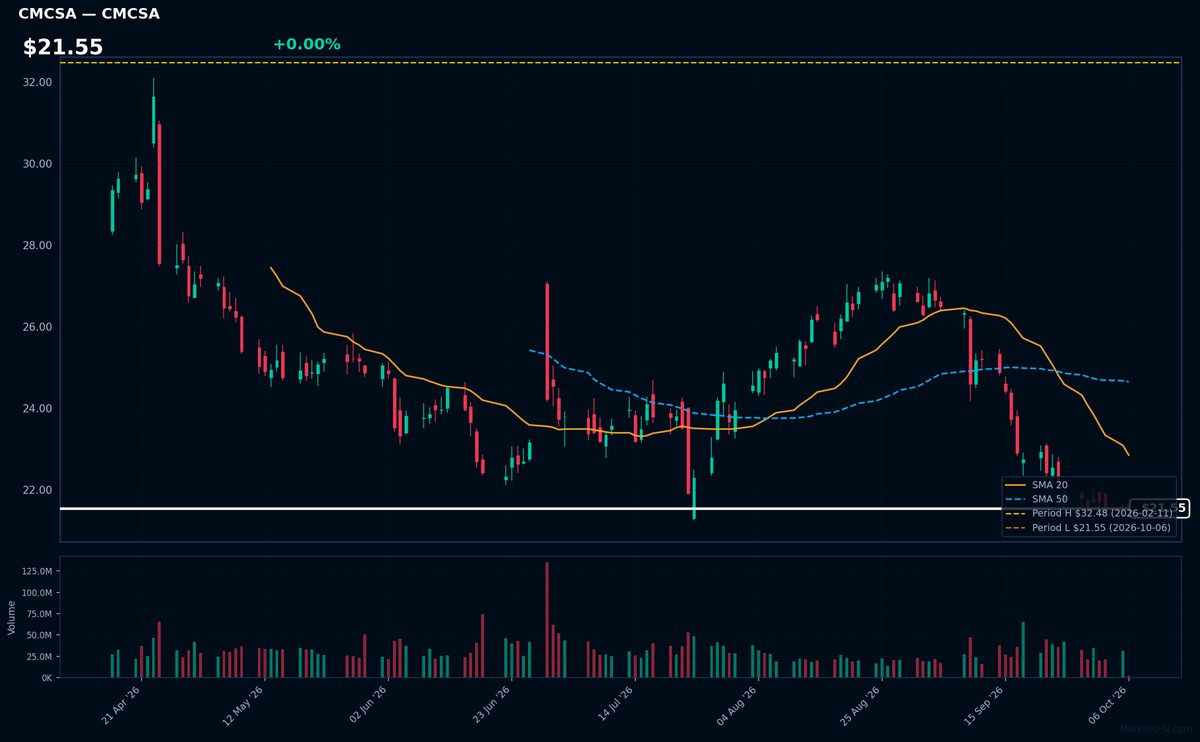The width and height of the screenshot is (1200, 742).
Task: Click the 26.00 price axis label
Action: 38,327
